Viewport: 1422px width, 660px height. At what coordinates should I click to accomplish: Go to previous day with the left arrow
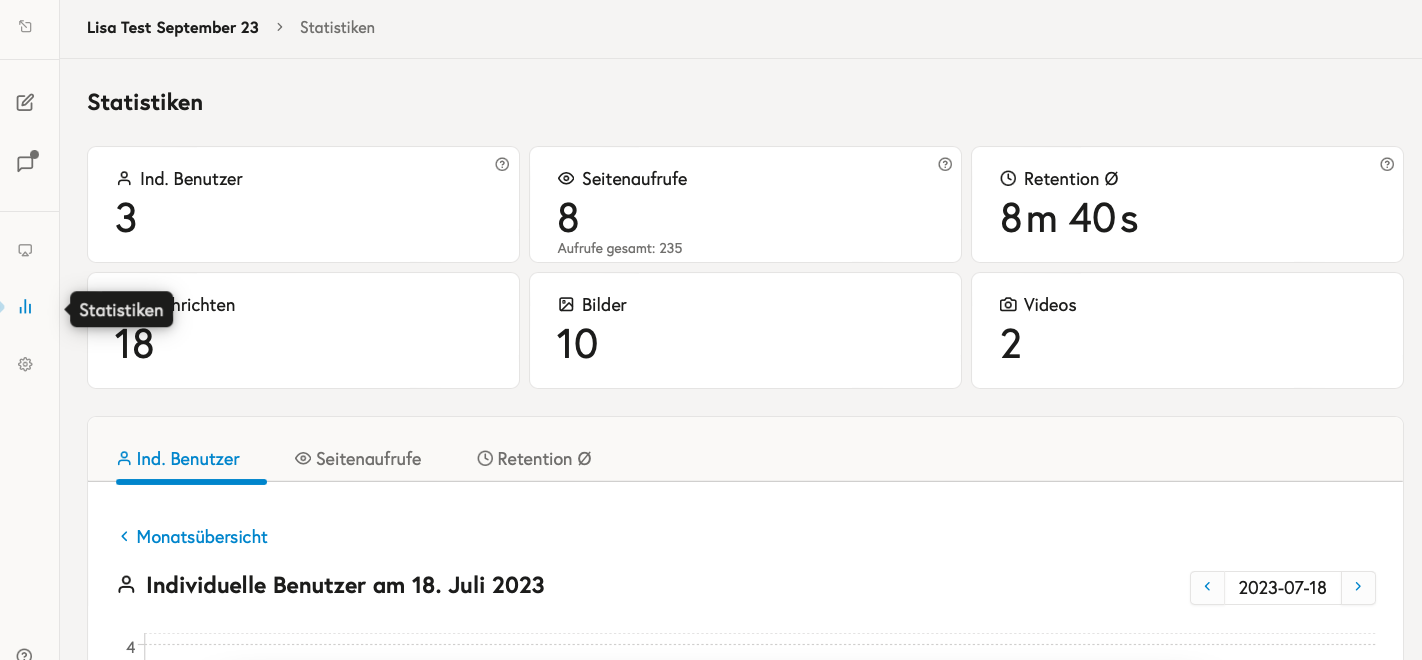1207,587
